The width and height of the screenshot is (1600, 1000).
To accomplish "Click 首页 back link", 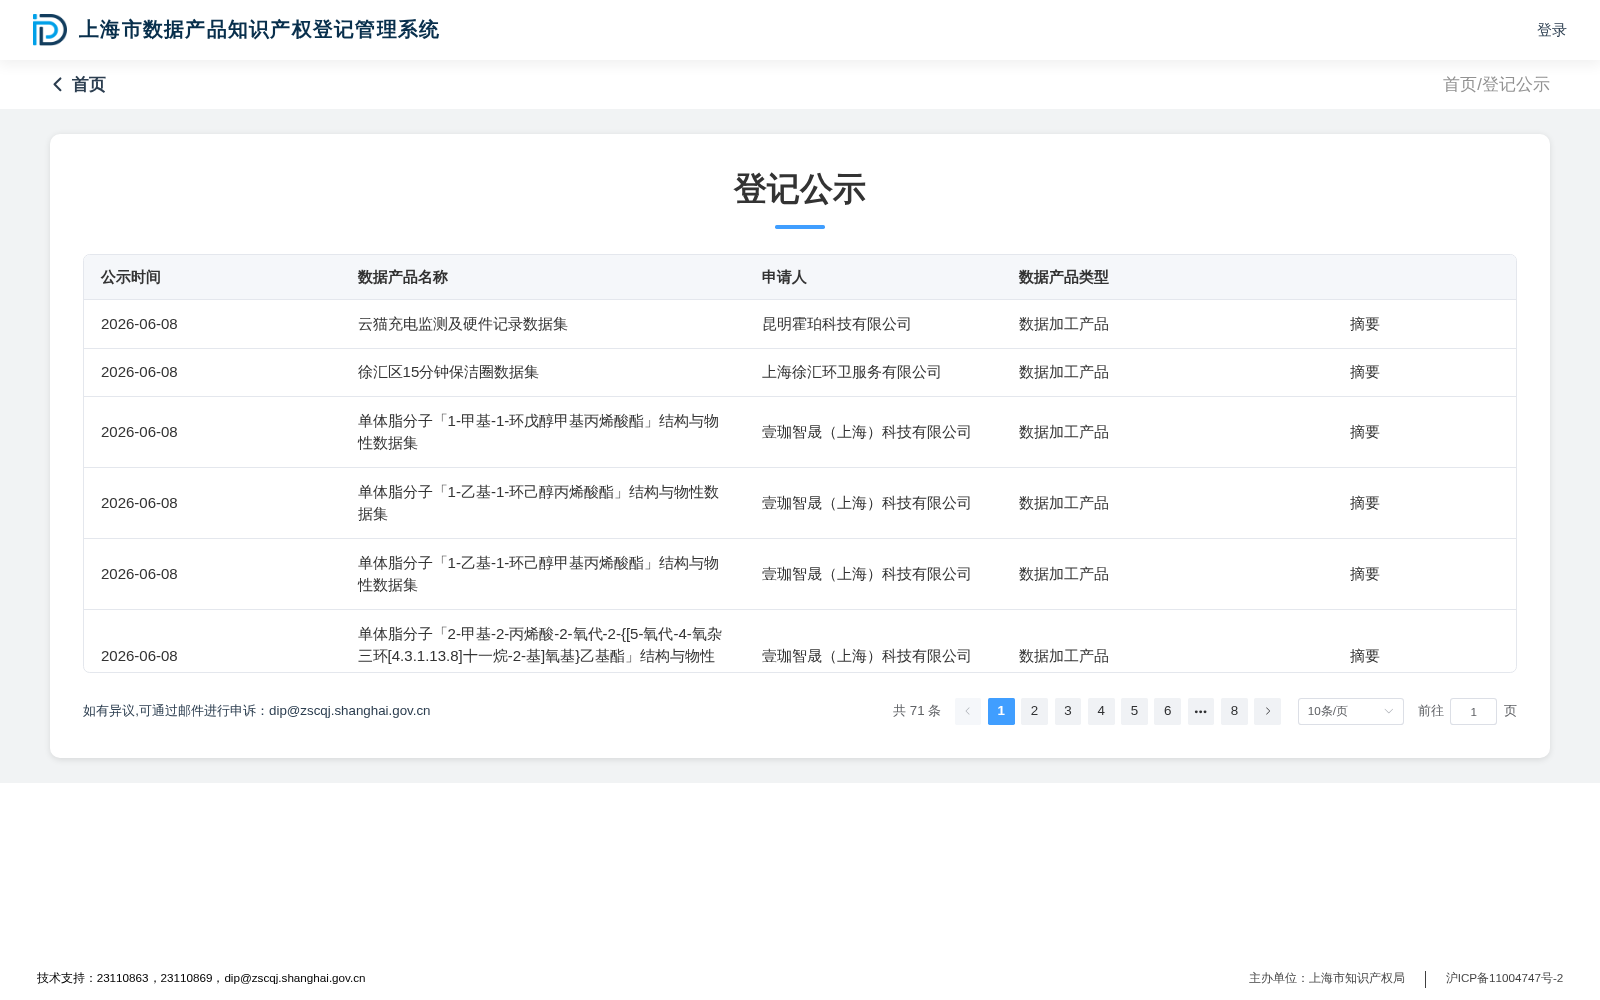I will pyautogui.click(x=89, y=85).
